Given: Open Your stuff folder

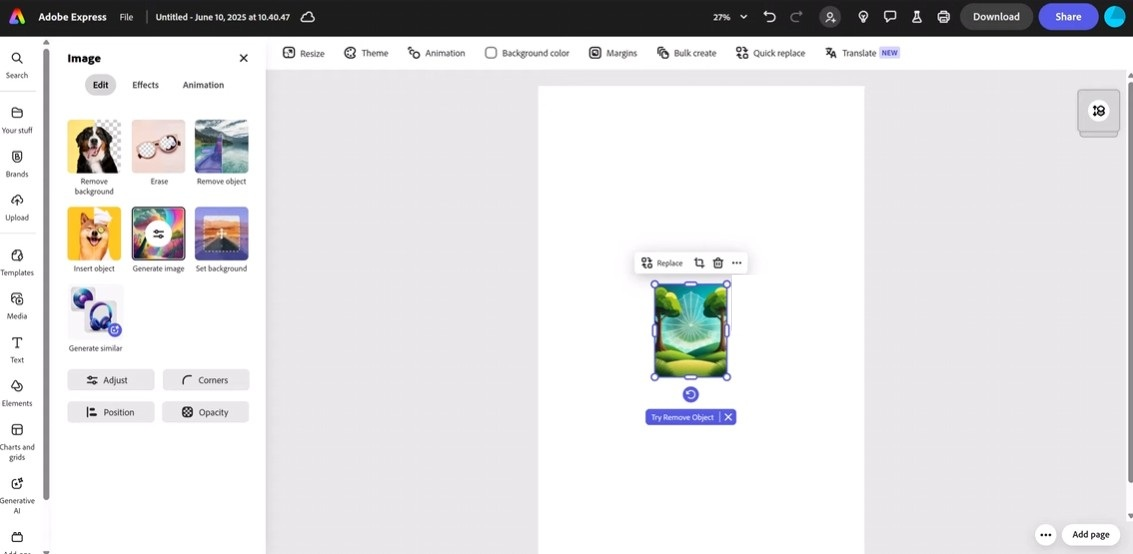Looking at the screenshot, I should pos(17,120).
